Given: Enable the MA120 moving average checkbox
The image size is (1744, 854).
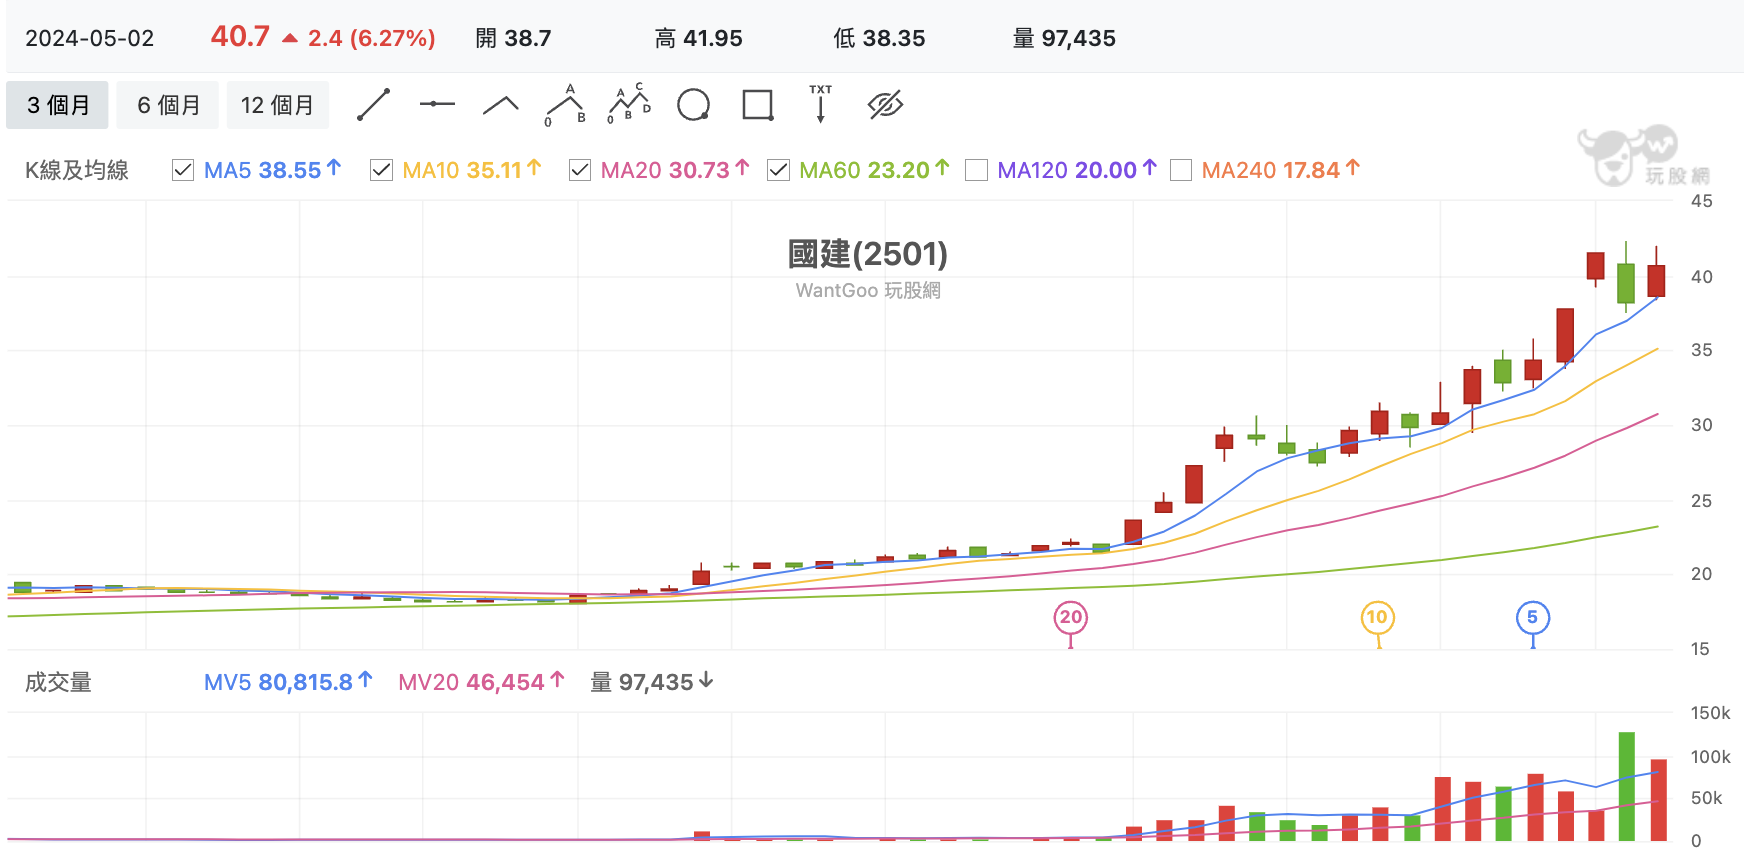Looking at the screenshot, I should pos(977,170).
